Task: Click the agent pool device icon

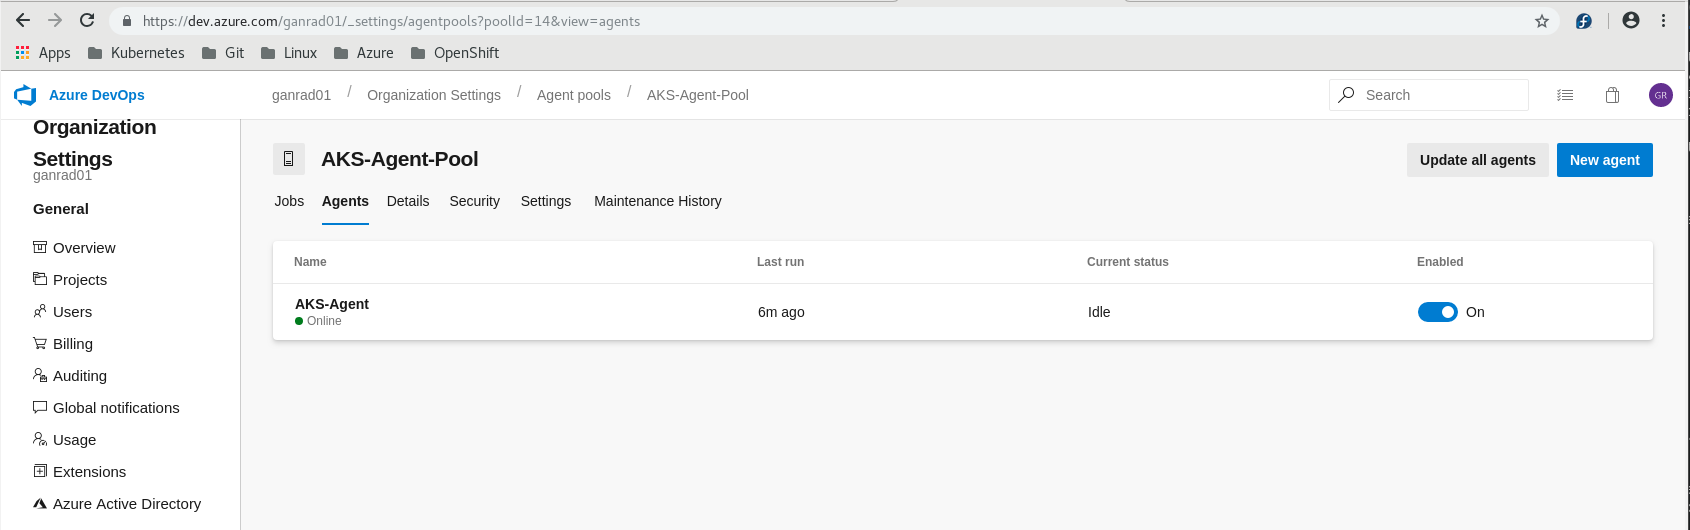Action: 289,159
